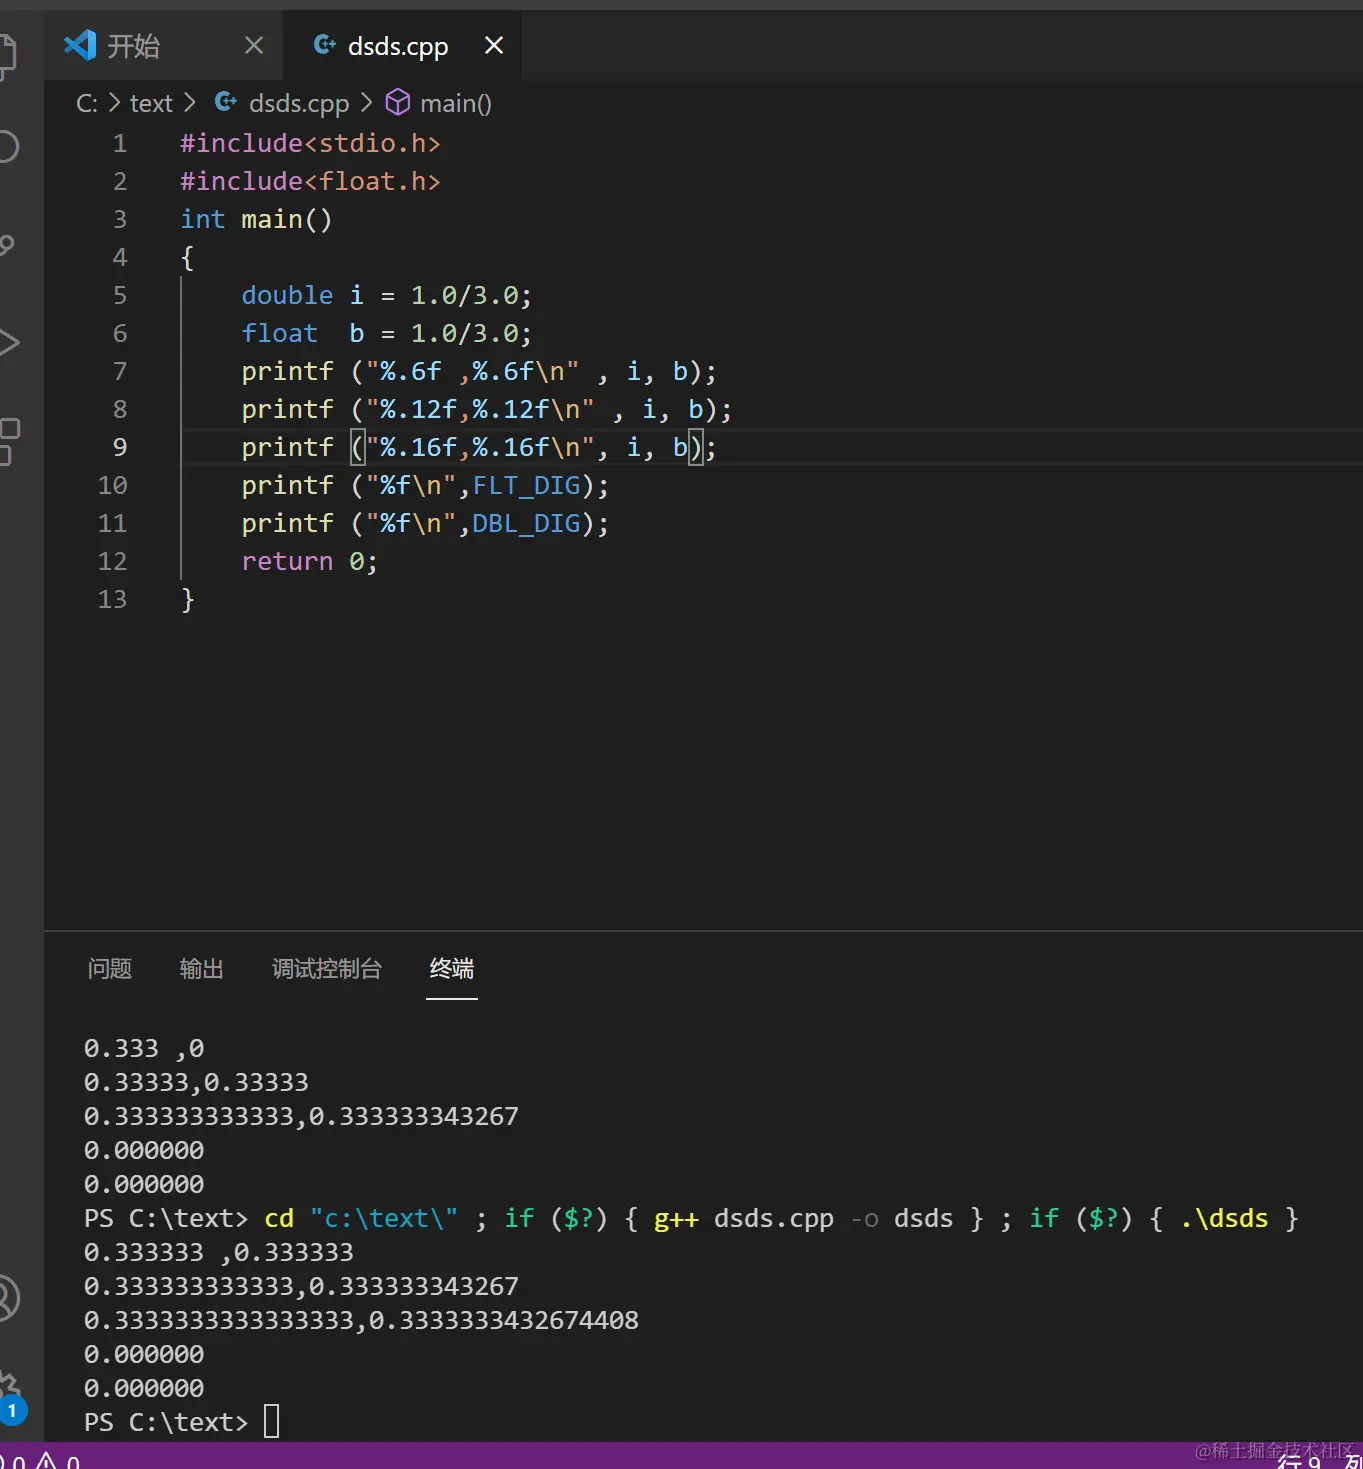Switch to the 输出 panel tab
This screenshot has height=1469, width=1363.
pos(201,968)
